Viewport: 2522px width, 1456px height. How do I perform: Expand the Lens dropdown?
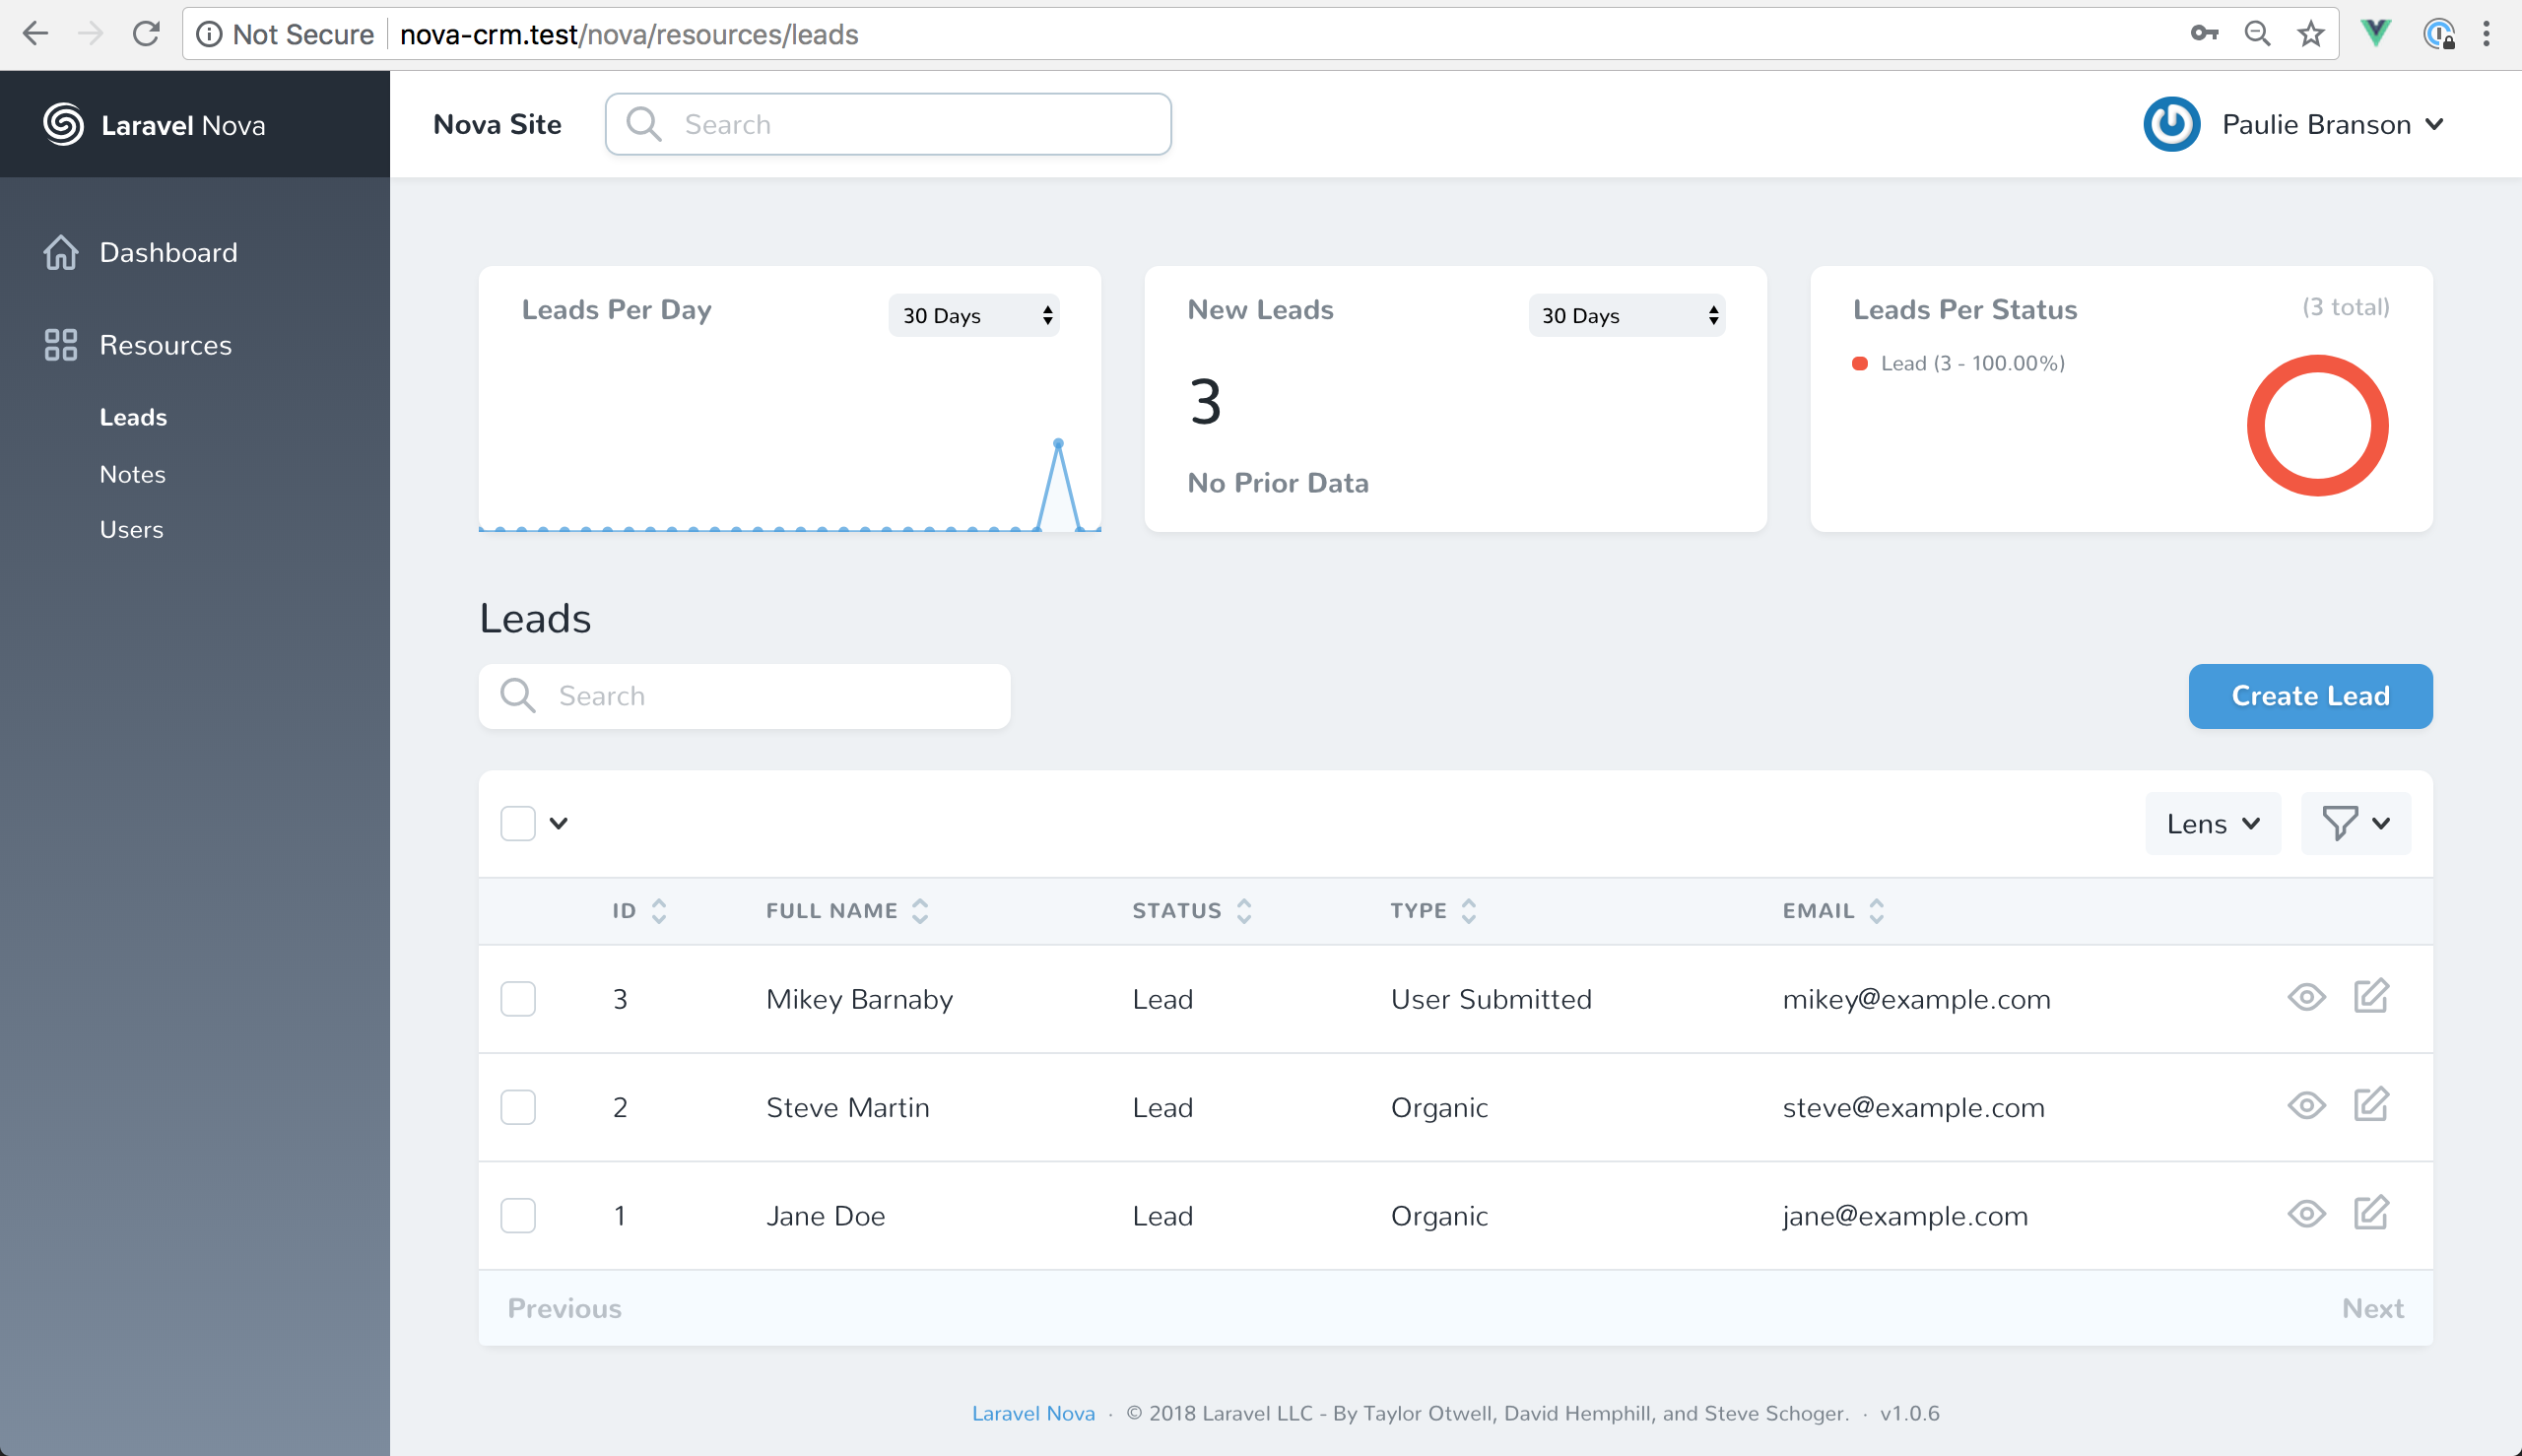tap(2212, 823)
